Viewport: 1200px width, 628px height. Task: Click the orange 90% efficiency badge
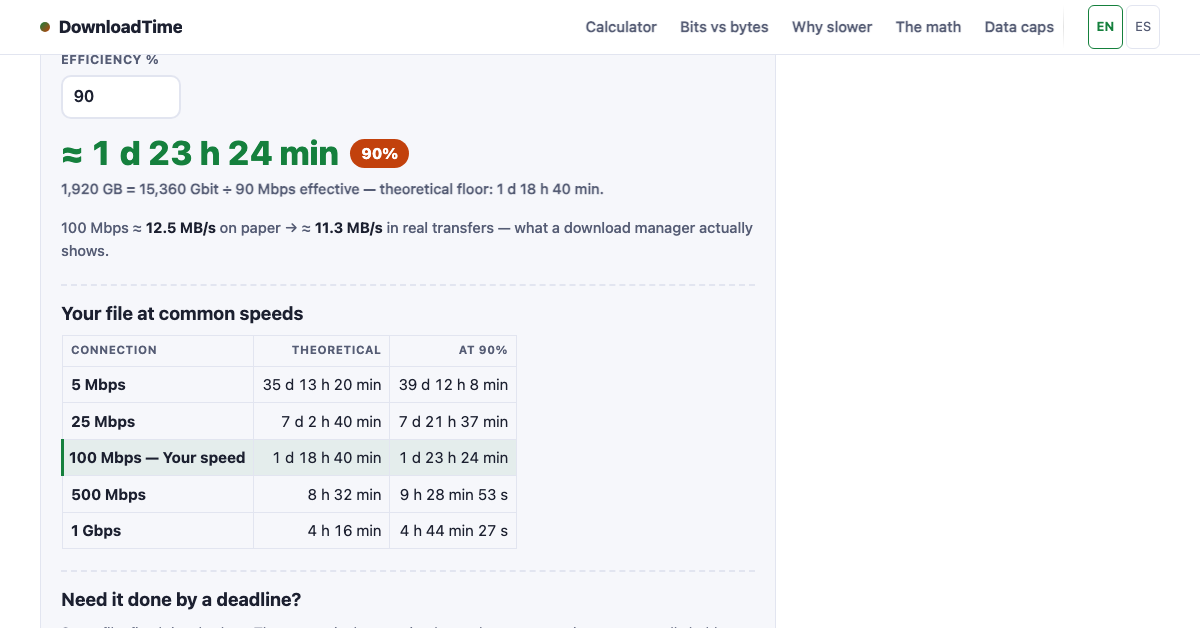379,154
